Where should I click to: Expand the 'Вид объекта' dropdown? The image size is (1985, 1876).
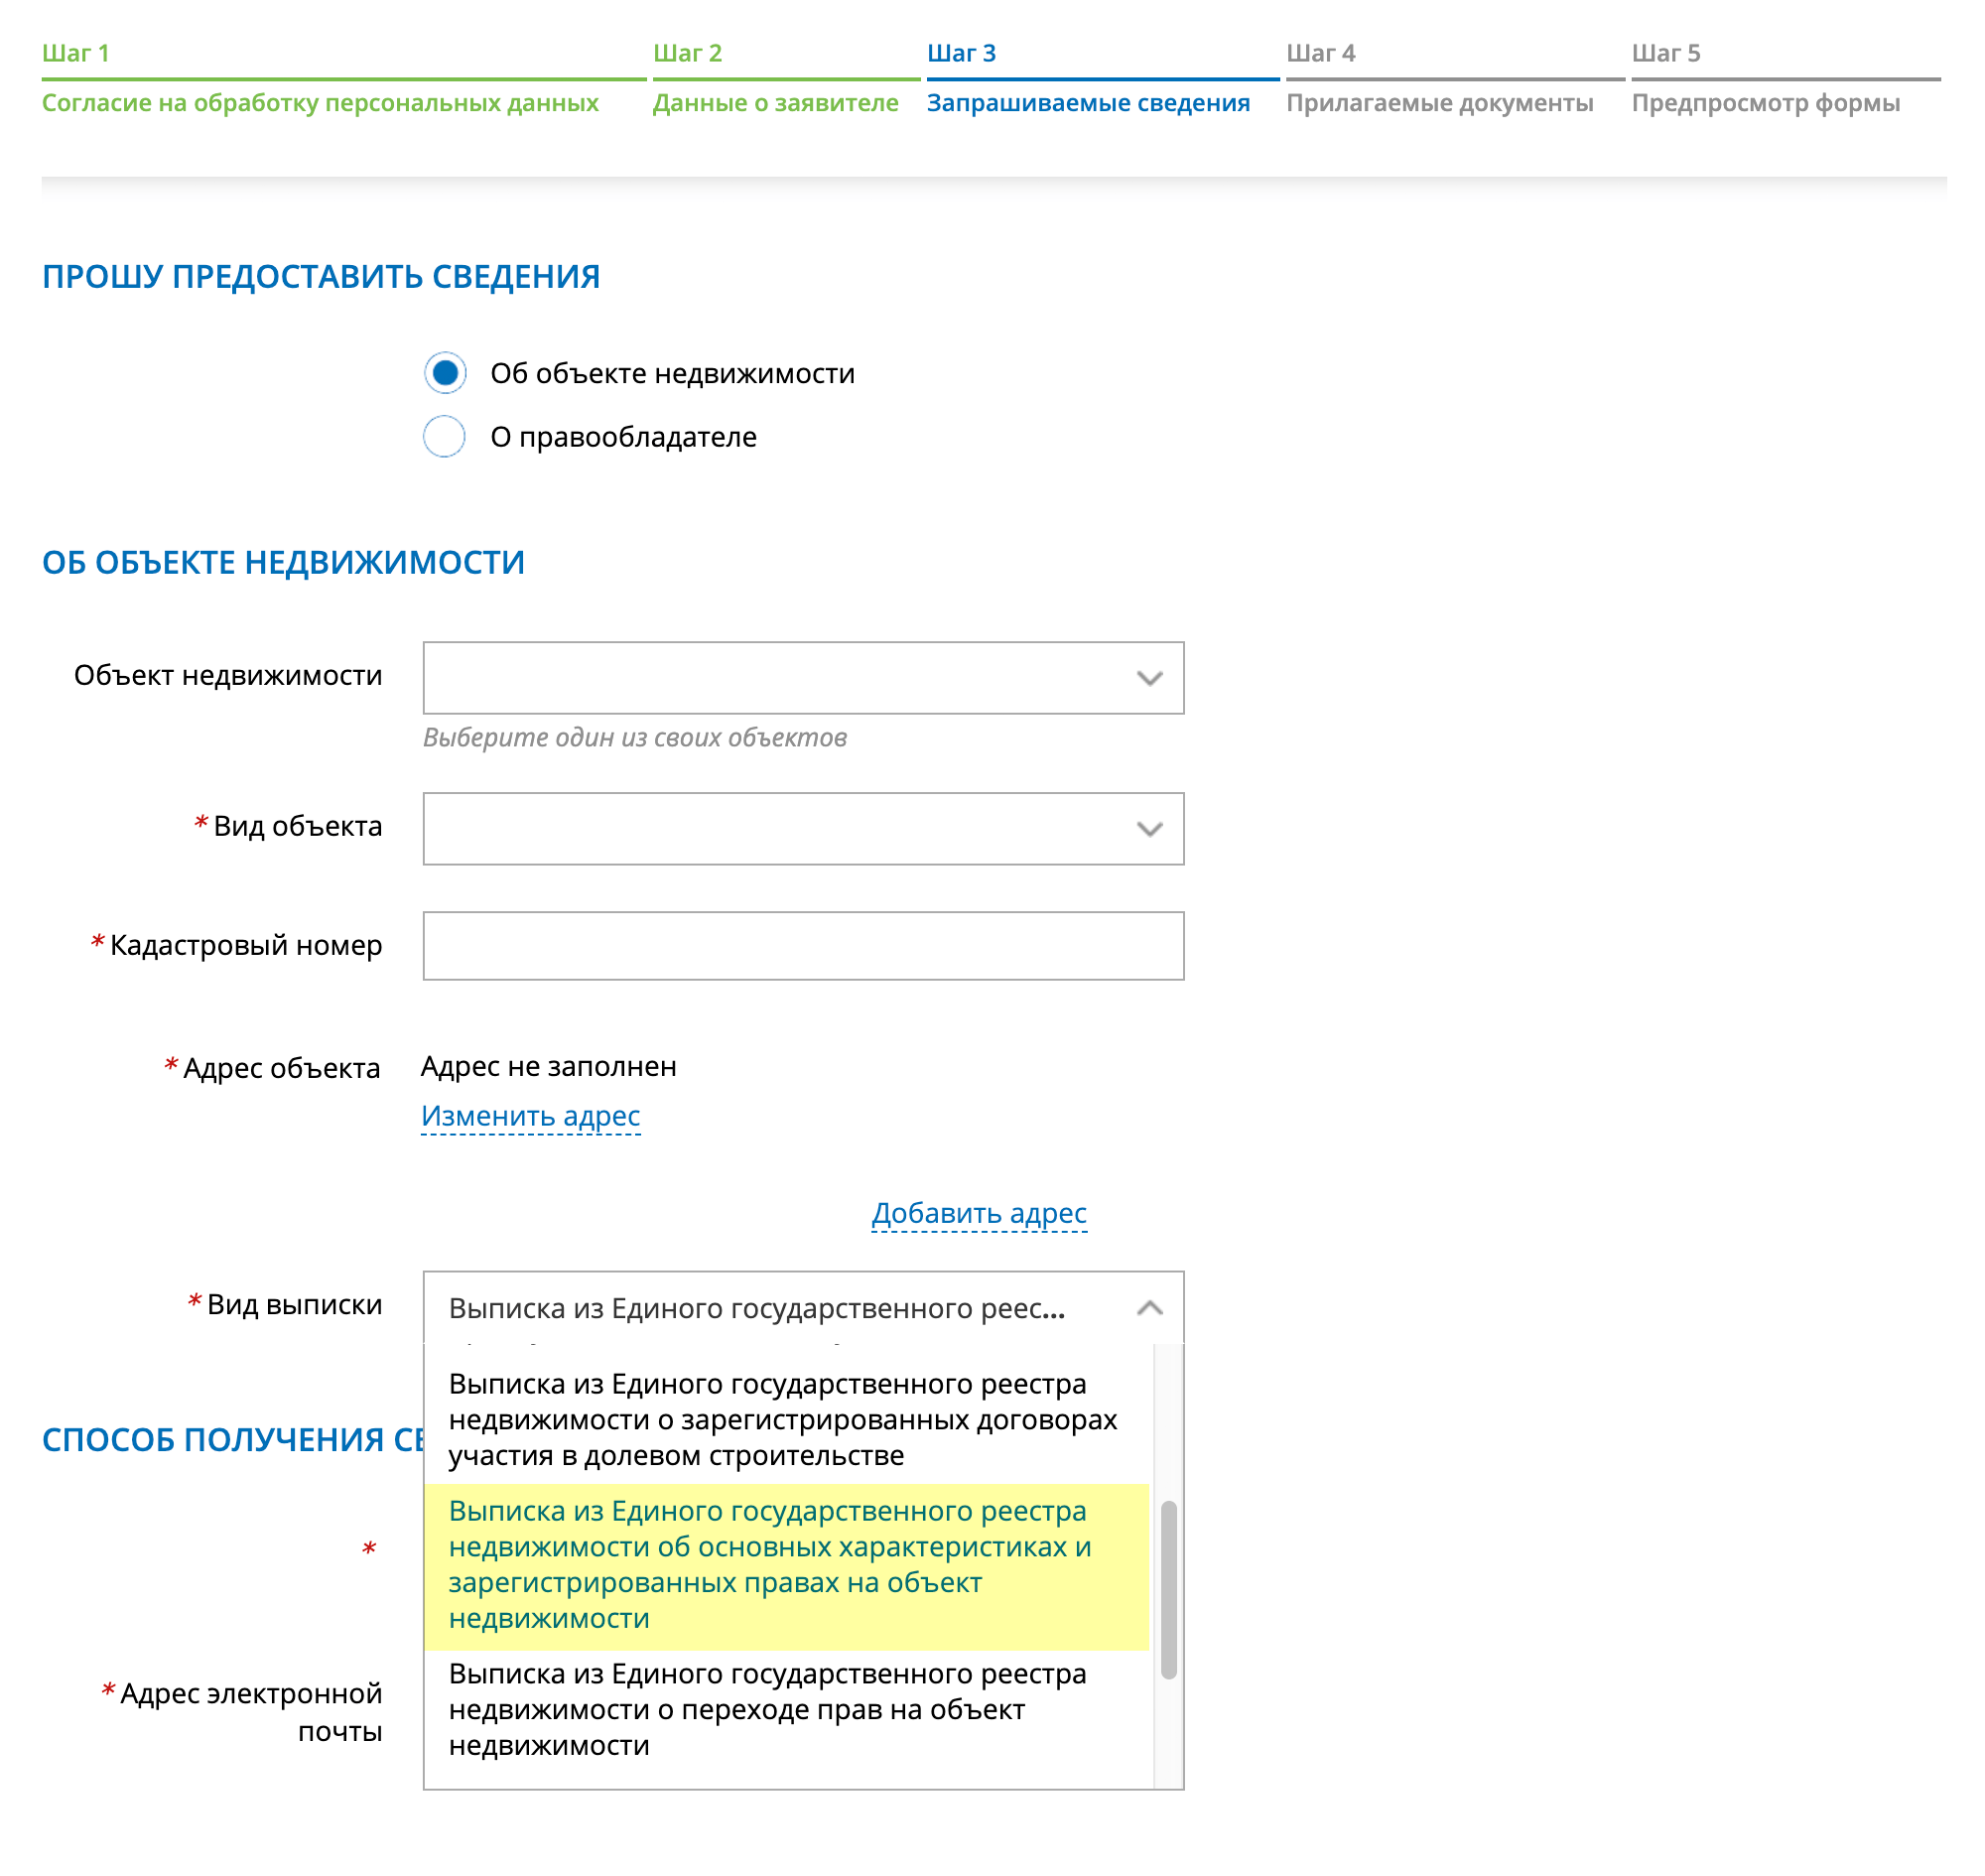click(803, 829)
